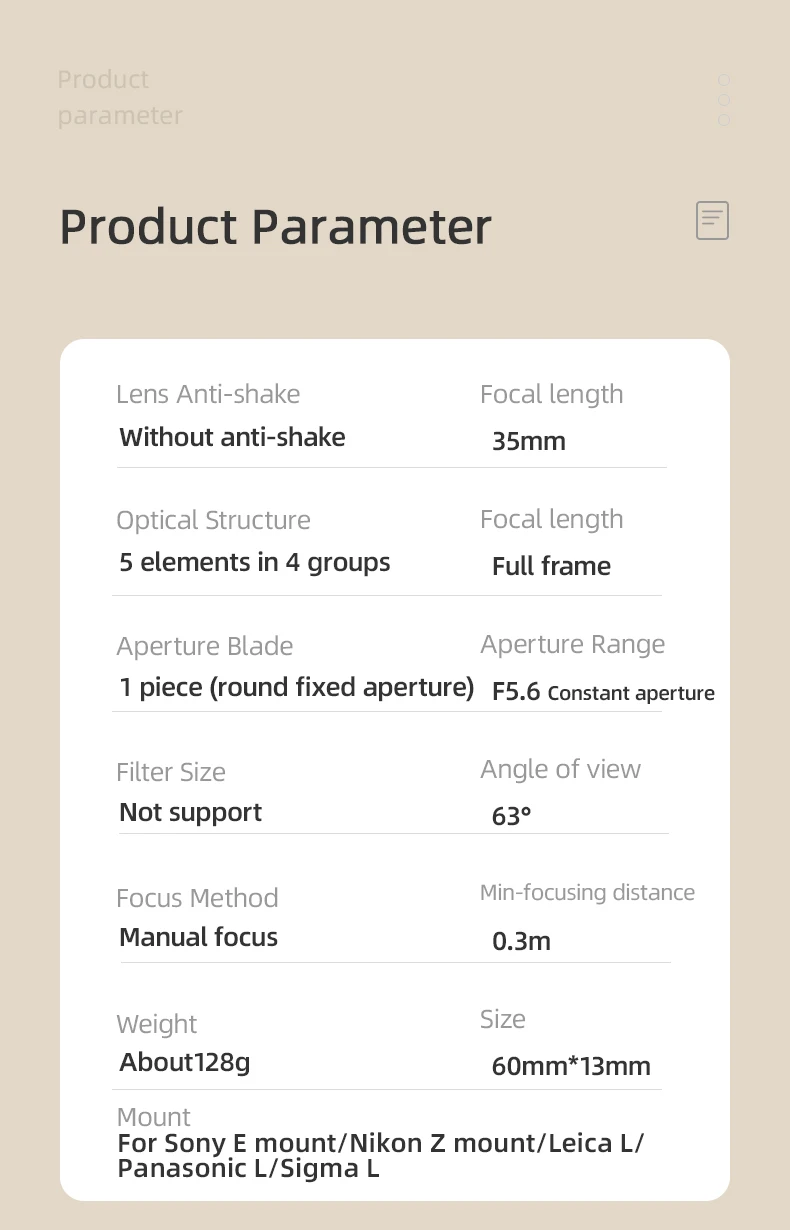Select the round fixed aperture value
The width and height of the screenshot is (790, 1230).
[296, 687]
